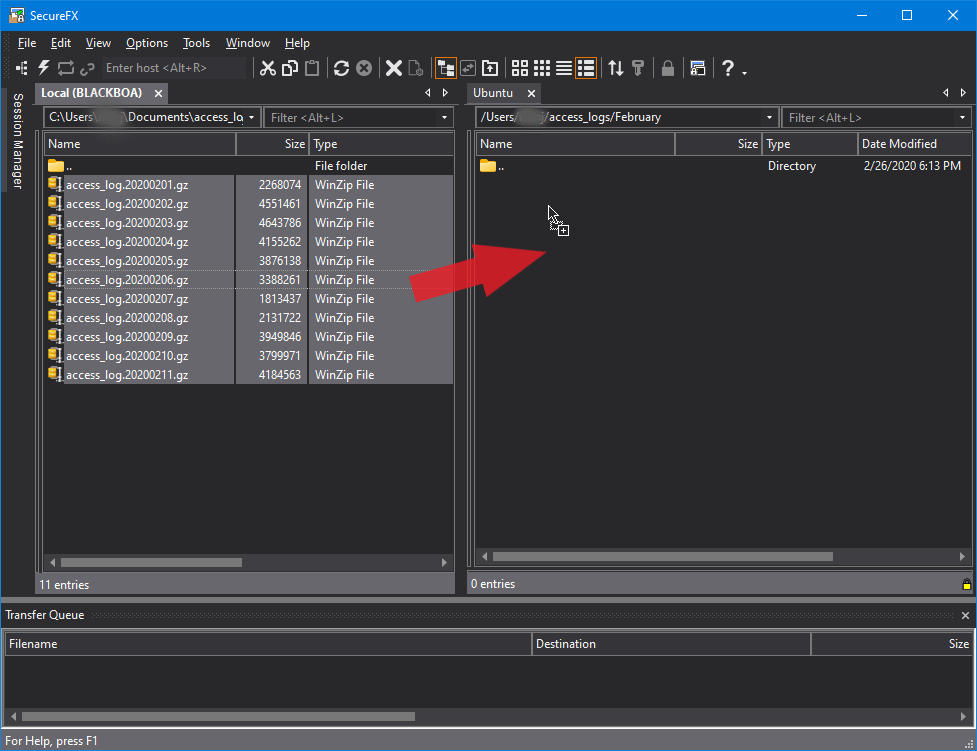
Task: Click the remote pane parent directory folder
Action: point(488,166)
